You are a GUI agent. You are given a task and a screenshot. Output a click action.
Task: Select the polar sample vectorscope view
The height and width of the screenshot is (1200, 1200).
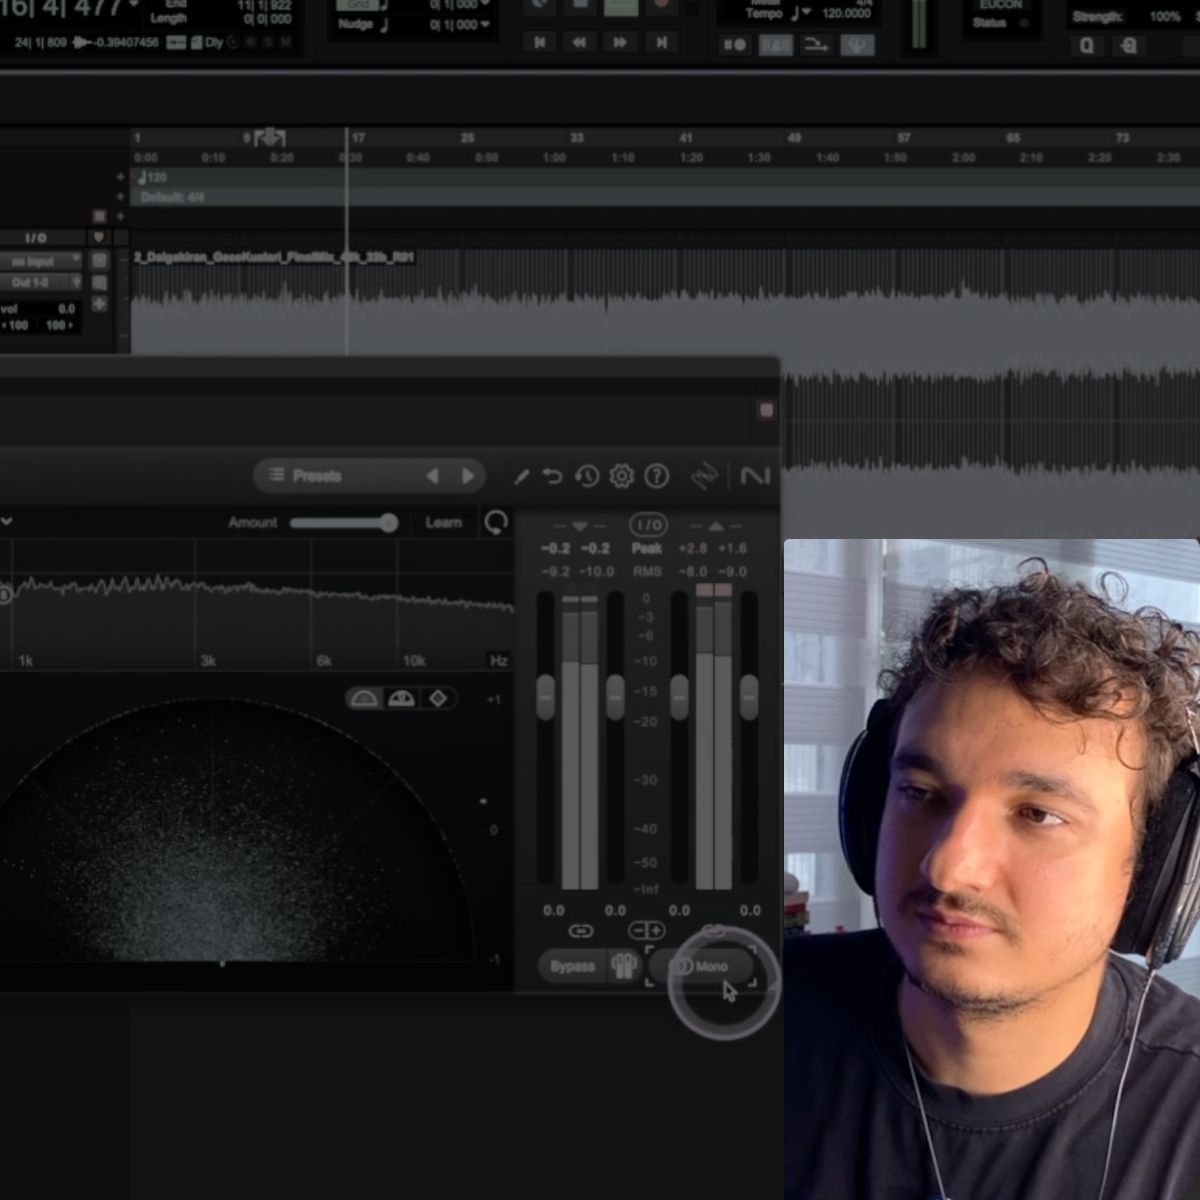click(x=364, y=698)
